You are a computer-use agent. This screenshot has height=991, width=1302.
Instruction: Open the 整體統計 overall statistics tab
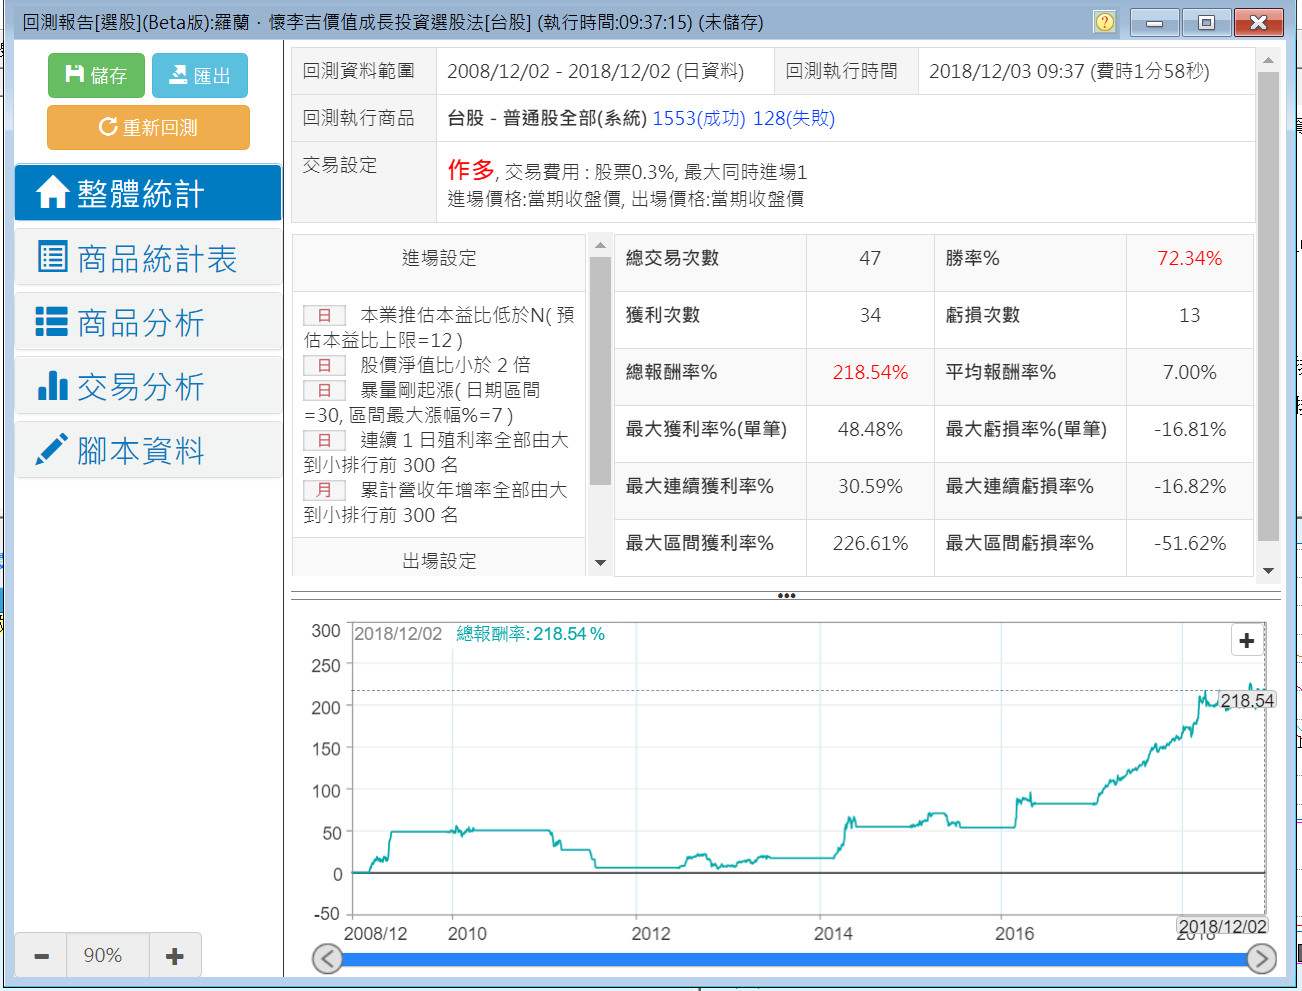[148, 193]
